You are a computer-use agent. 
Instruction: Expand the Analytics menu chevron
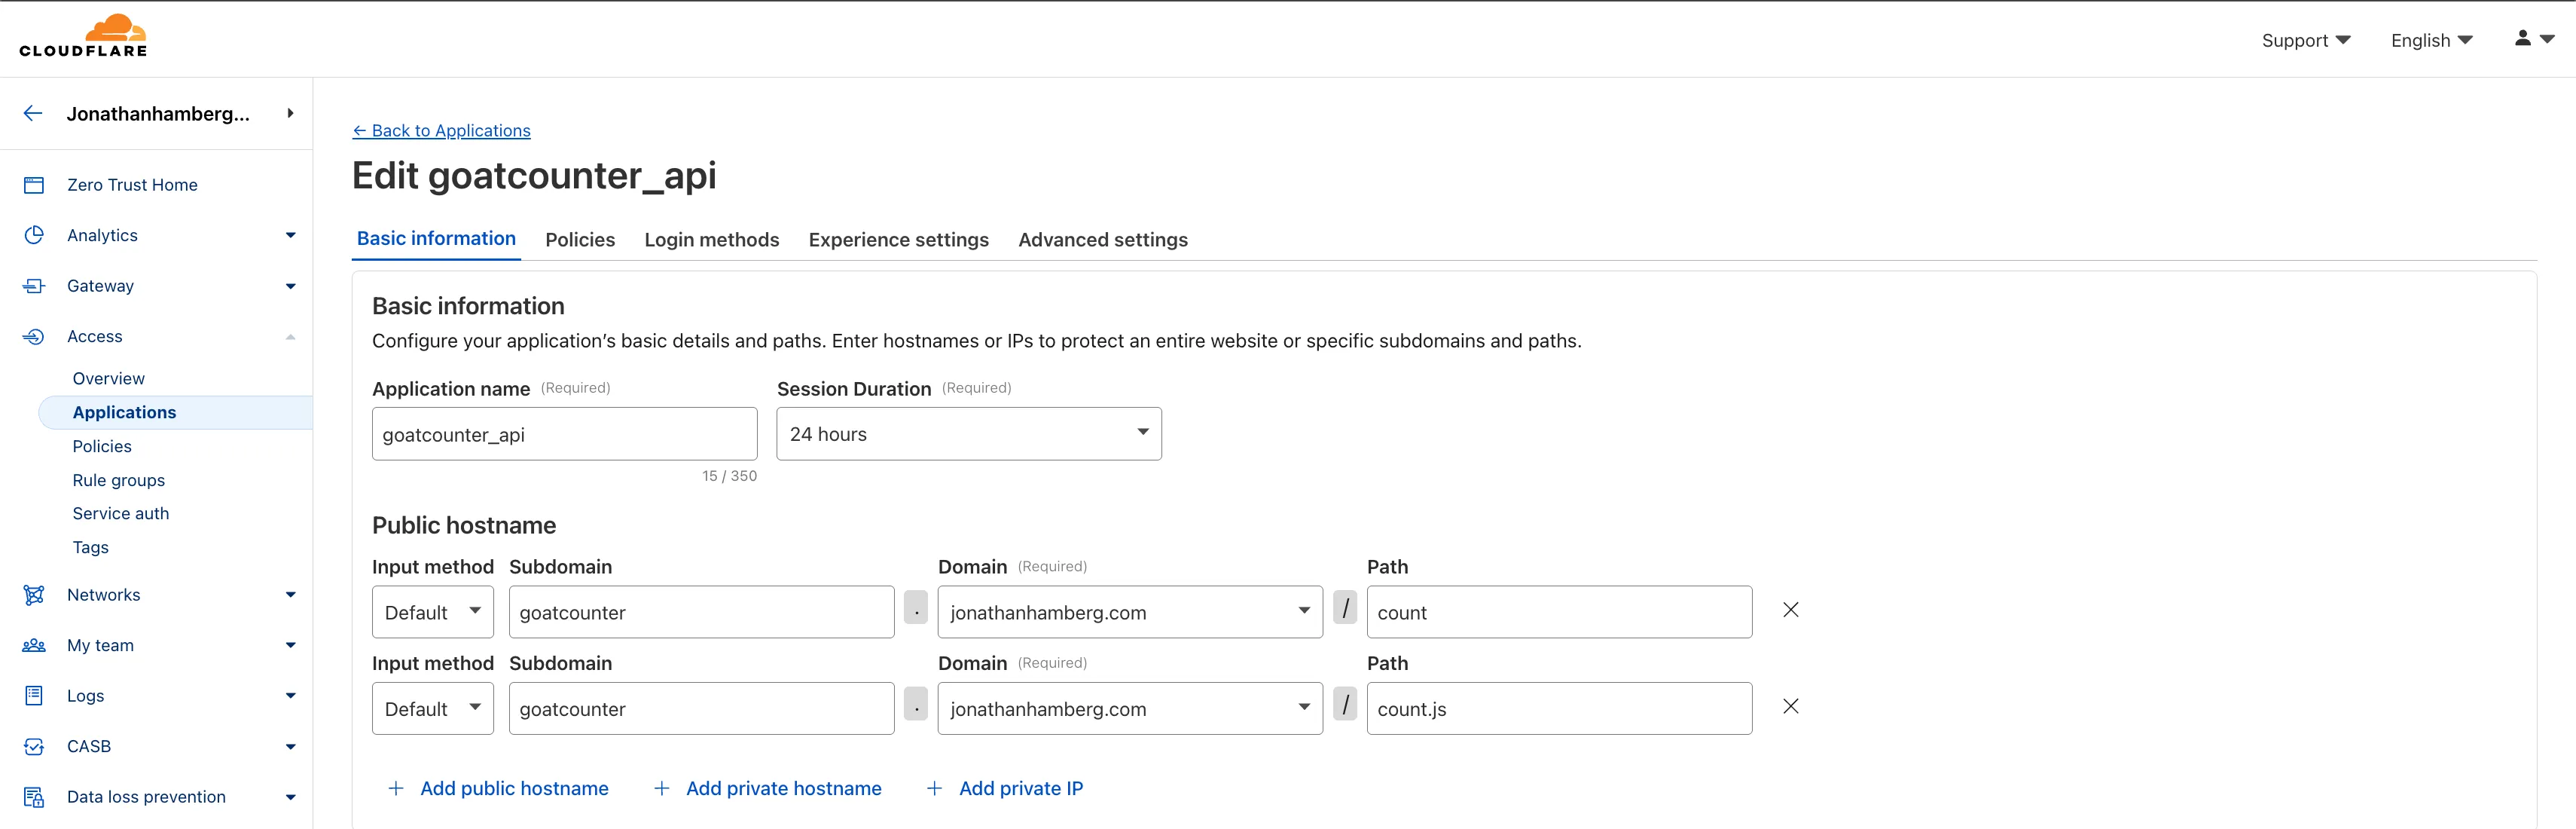[x=290, y=235]
